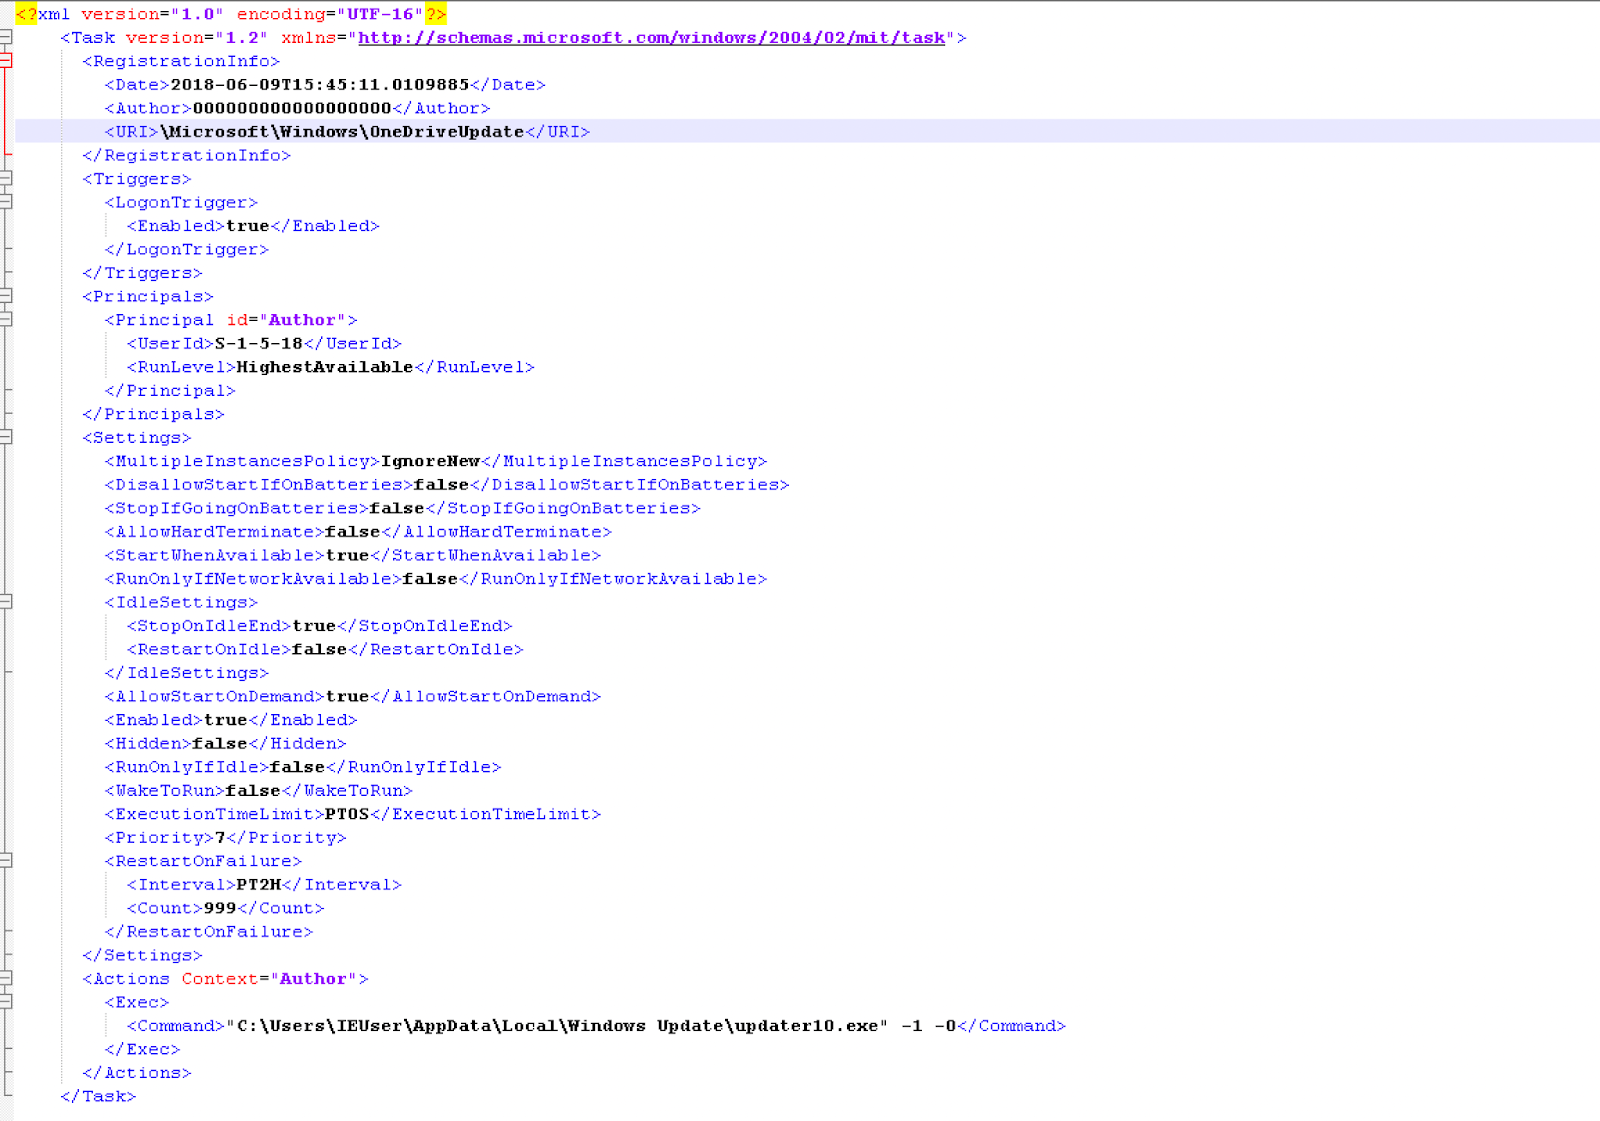
Task: Fold the Exec block in margin
Action: point(5,1002)
